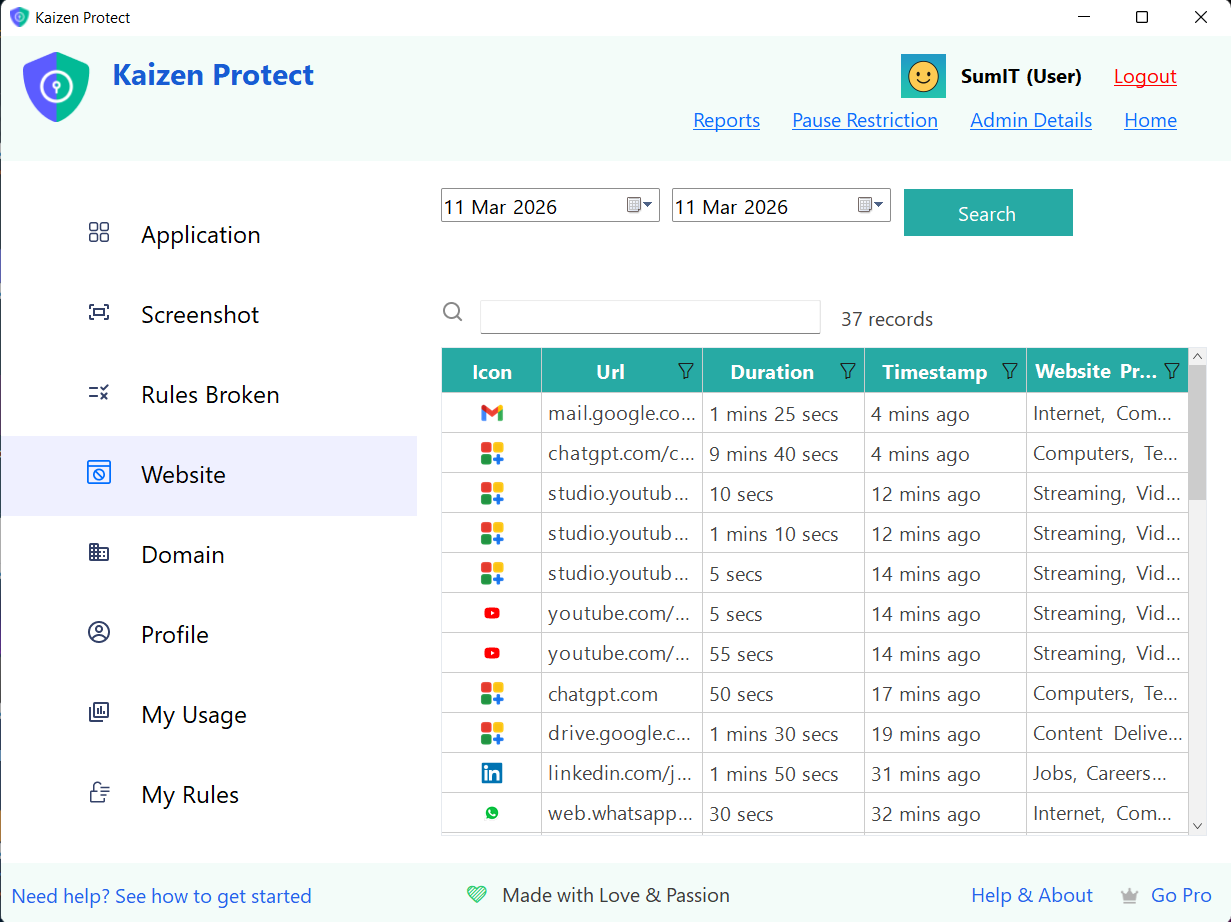
Task: Click the Rules Broken sidebar icon
Action: 99,392
